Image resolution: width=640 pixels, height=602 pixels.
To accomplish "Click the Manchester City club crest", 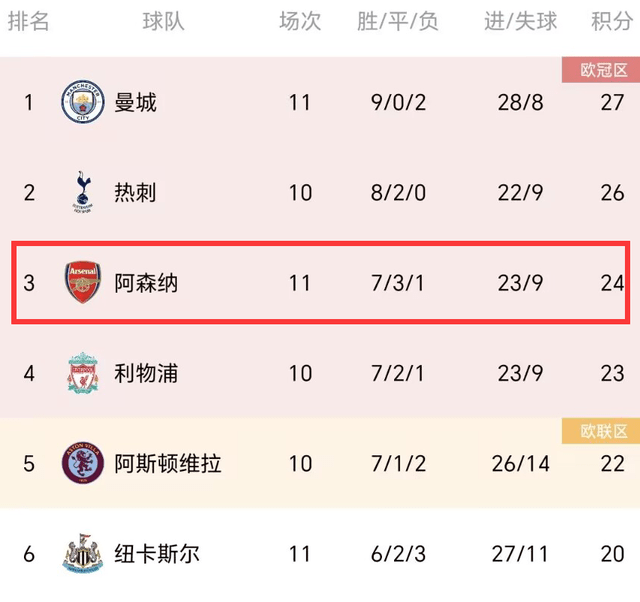I will coord(83,102).
